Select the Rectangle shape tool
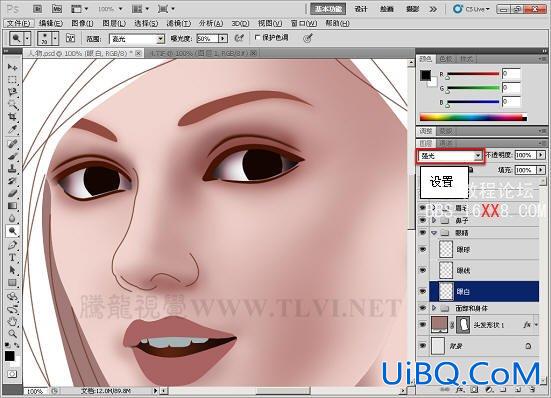Image resolution: width=551 pixels, height=398 pixels. (x=12, y=282)
